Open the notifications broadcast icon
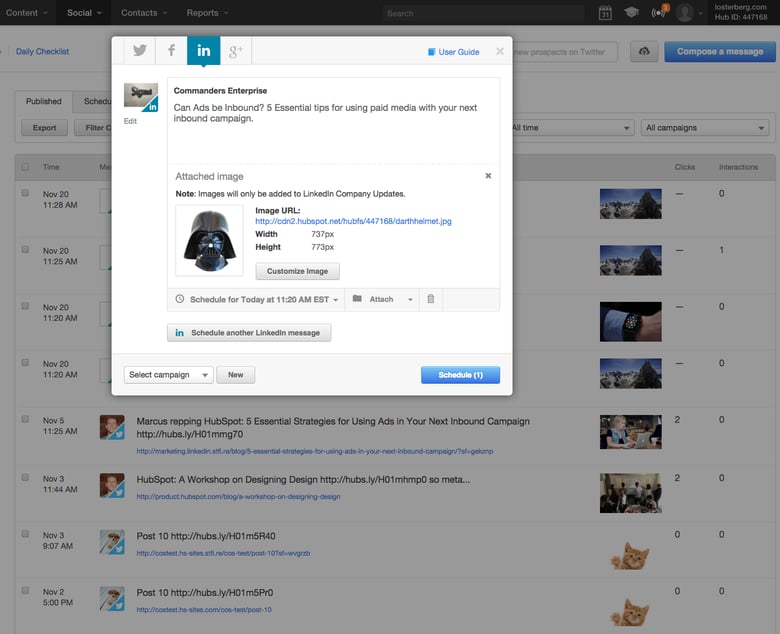This screenshot has width=780, height=634. [x=660, y=12]
